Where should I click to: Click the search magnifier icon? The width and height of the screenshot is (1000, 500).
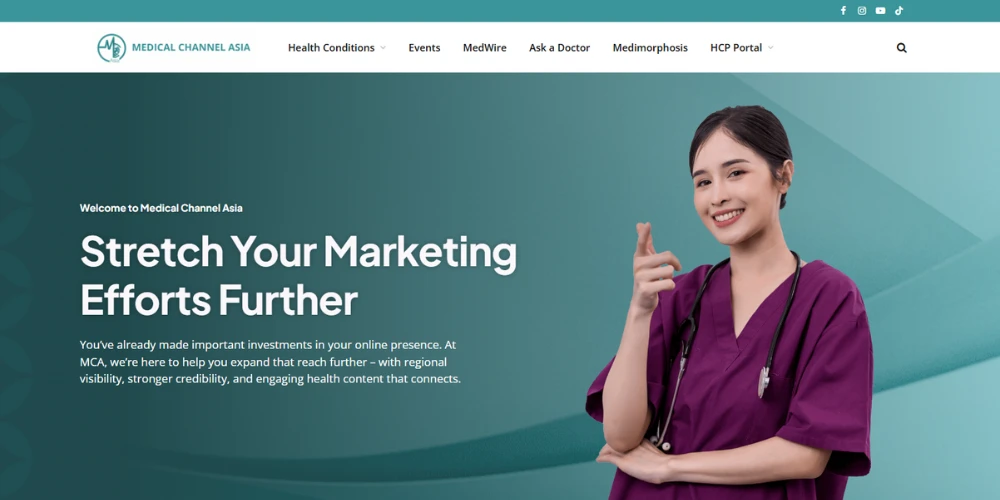tap(901, 48)
